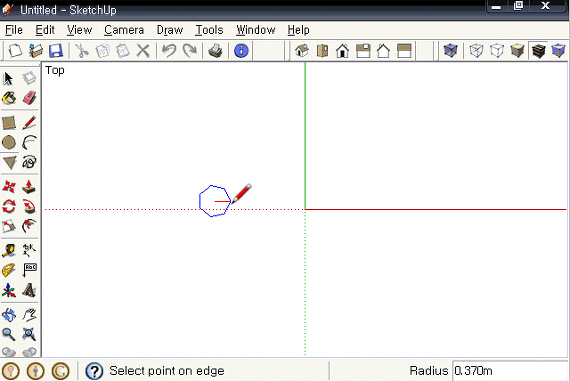Switch to Back view with the plain house outline icon
Image resolution: width=570 pixels, height=381 pixels.
[383, 51]
